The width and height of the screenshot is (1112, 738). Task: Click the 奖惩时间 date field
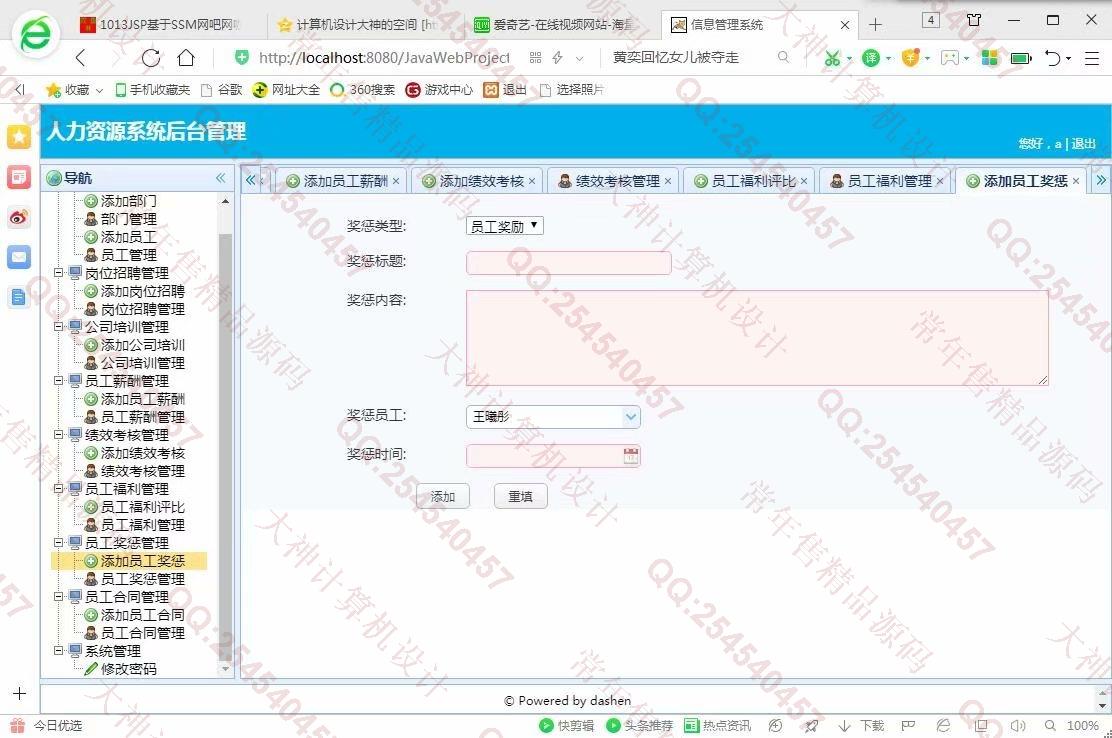coord(553,456)
